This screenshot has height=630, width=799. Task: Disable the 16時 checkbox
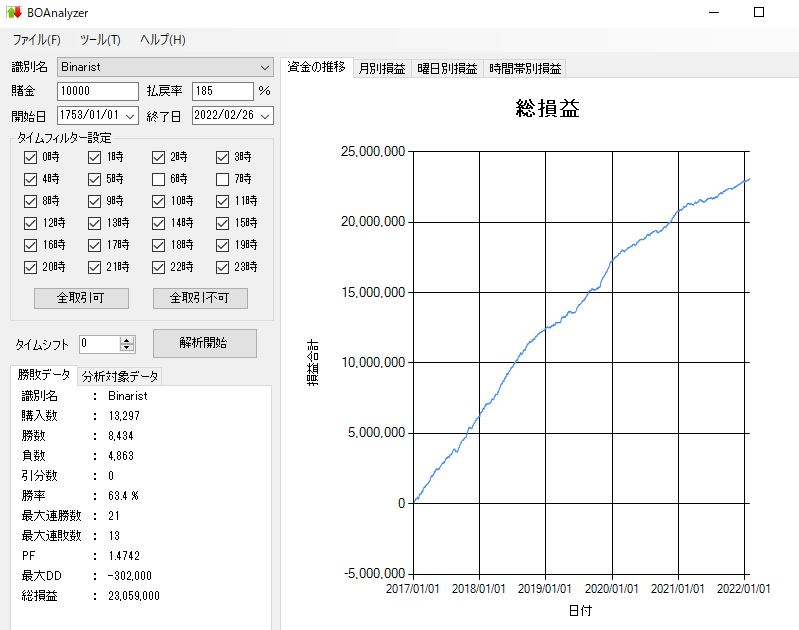click(x=30, y=245)
